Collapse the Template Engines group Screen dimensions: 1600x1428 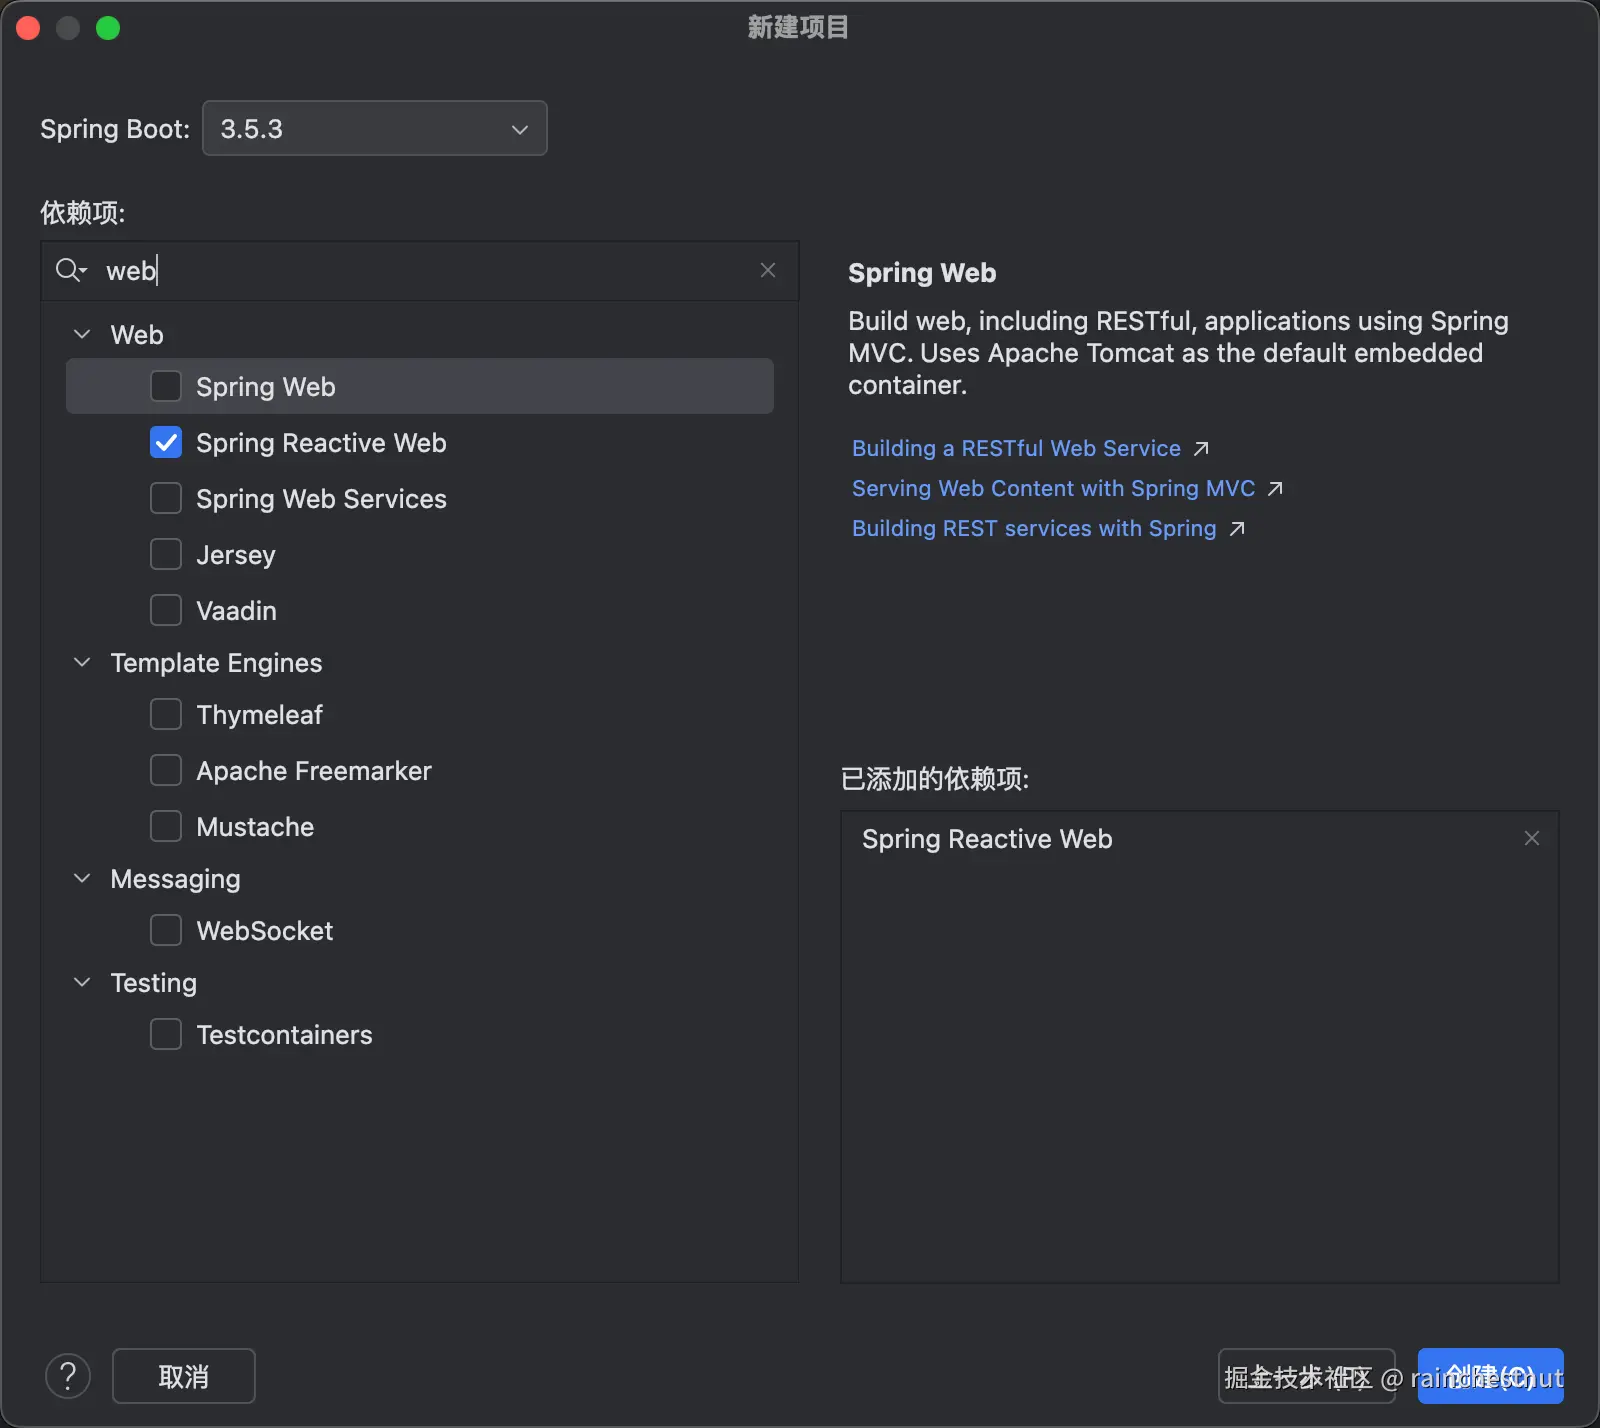pos(82,662)
